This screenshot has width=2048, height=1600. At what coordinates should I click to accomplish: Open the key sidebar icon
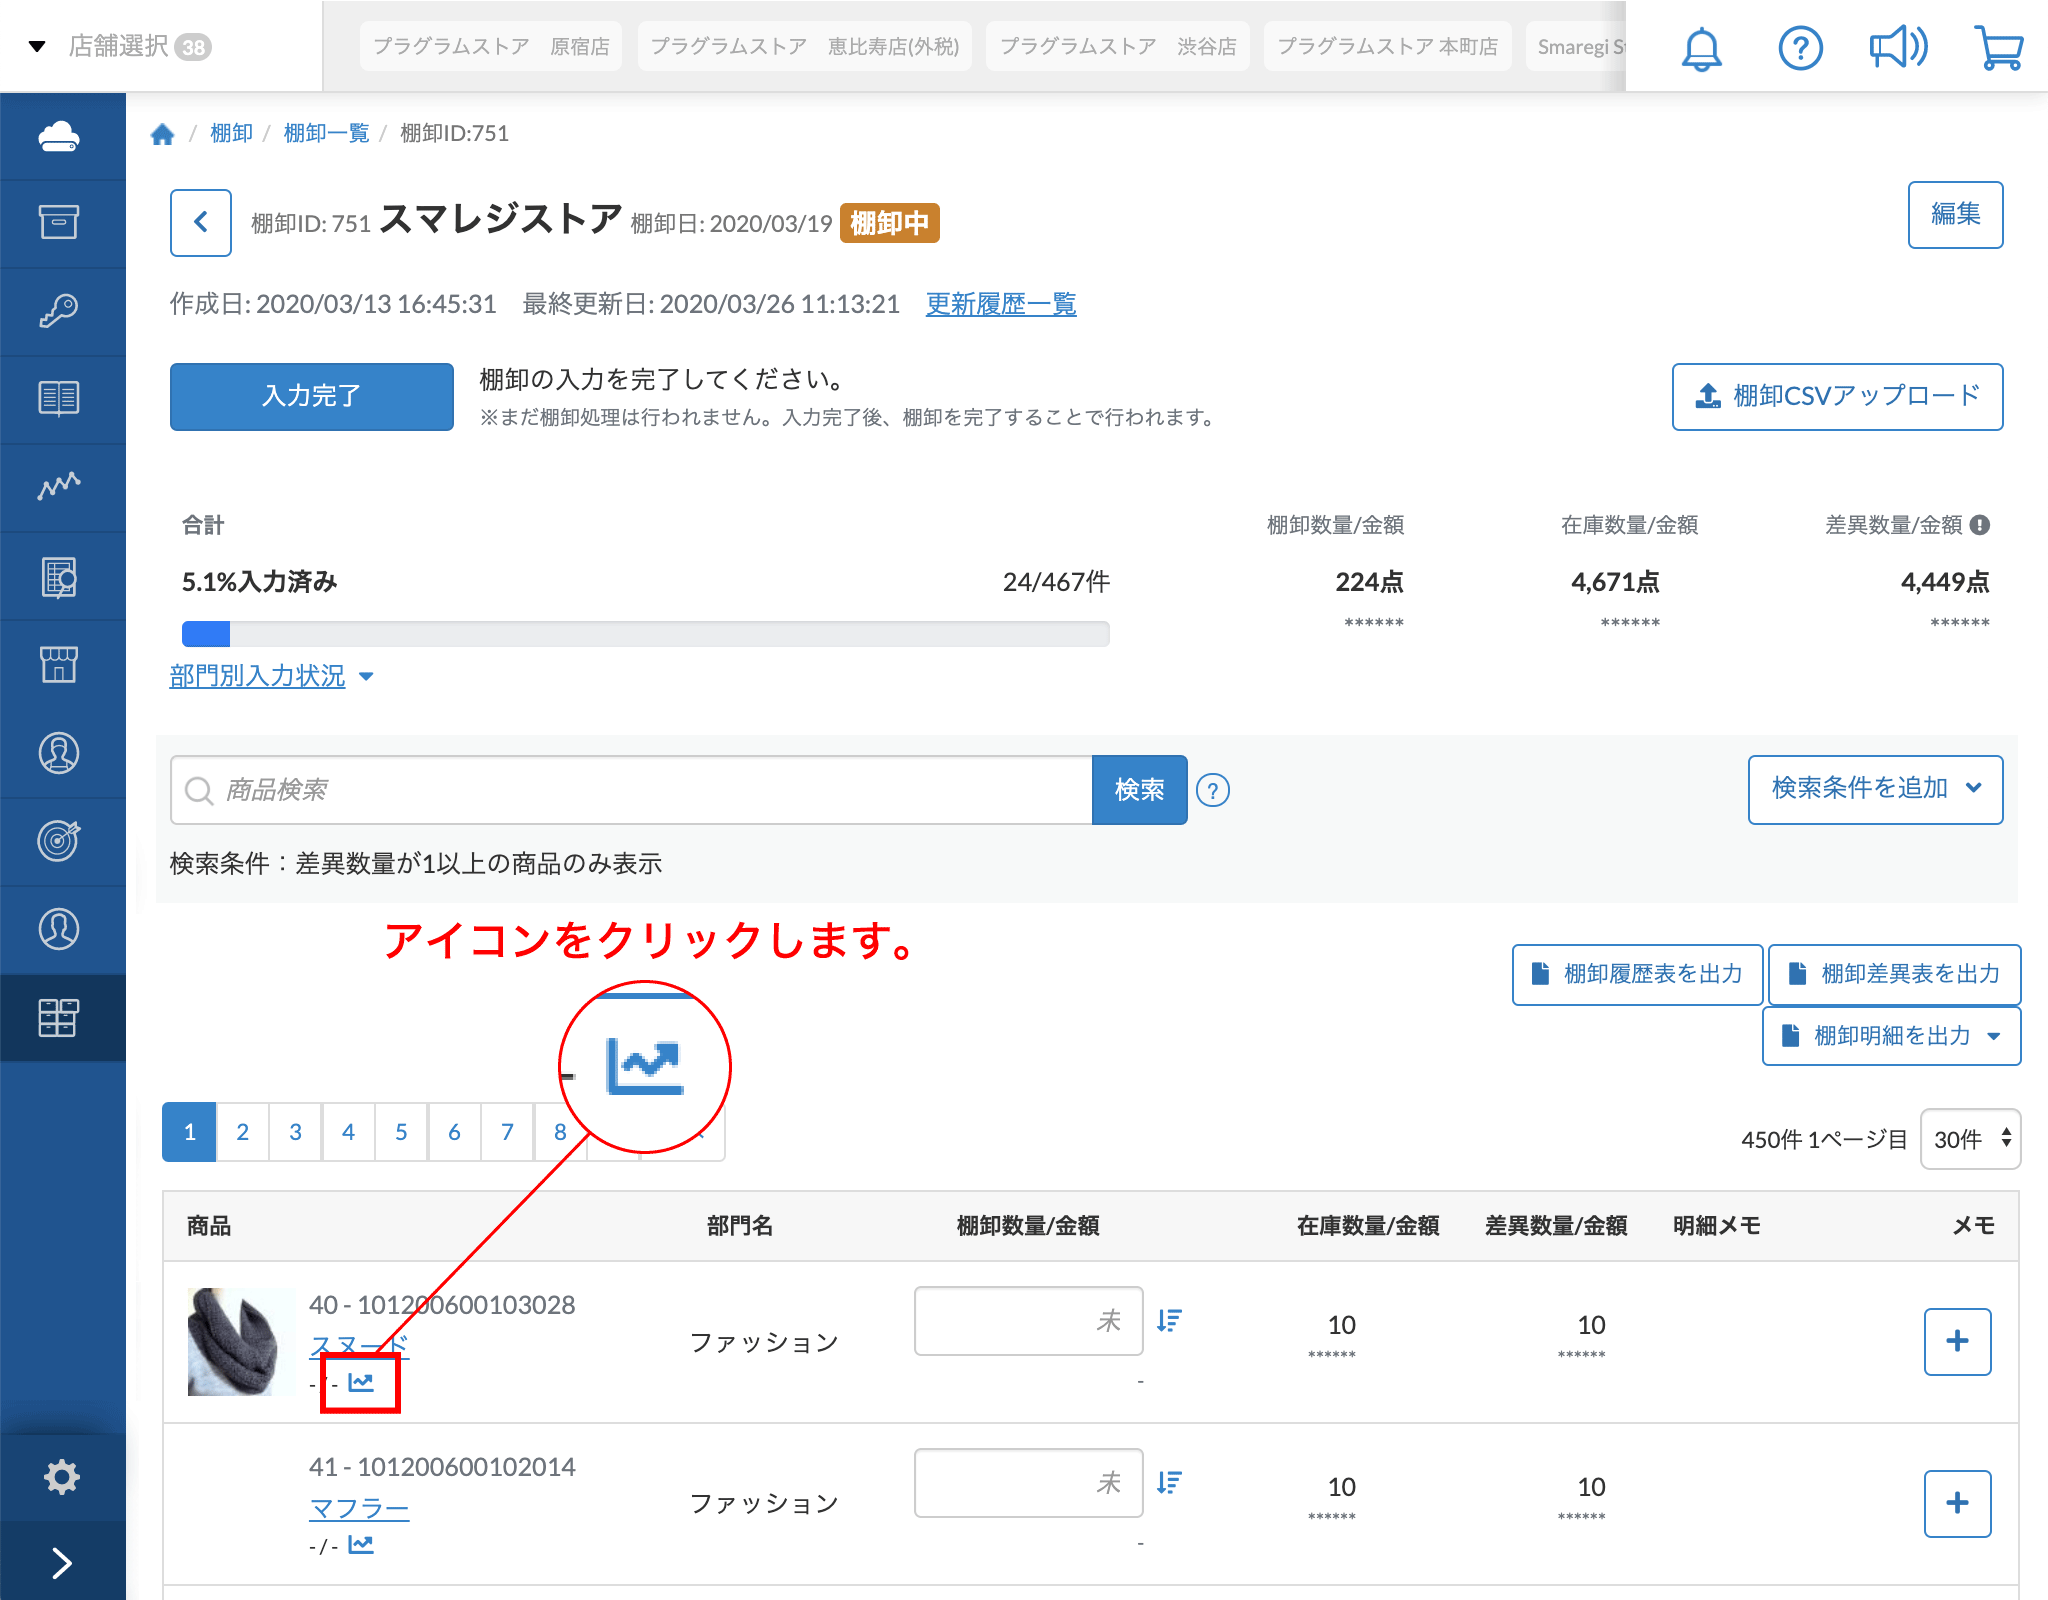tap(59, 310)
